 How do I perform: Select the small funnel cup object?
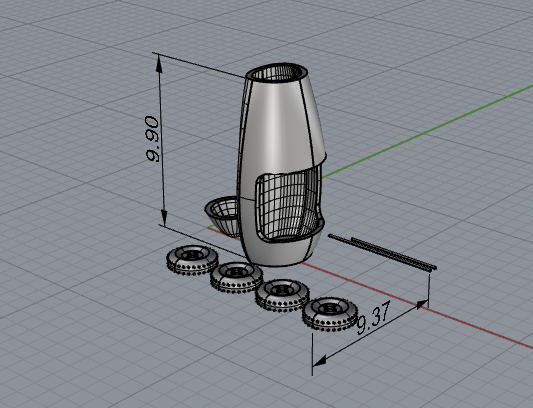click(x=223, y=216)
